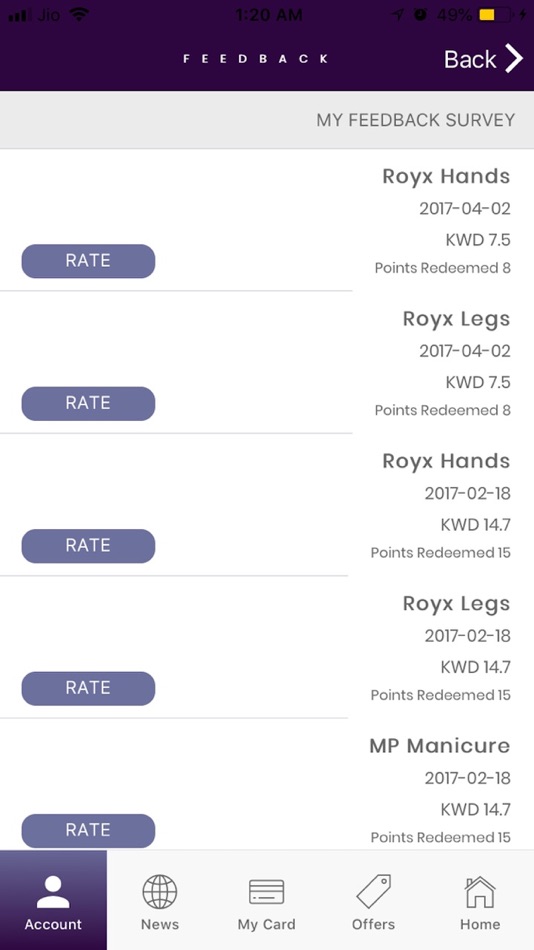
Task: Open the My Card credit card icon
Action: [x=267, y=892]
